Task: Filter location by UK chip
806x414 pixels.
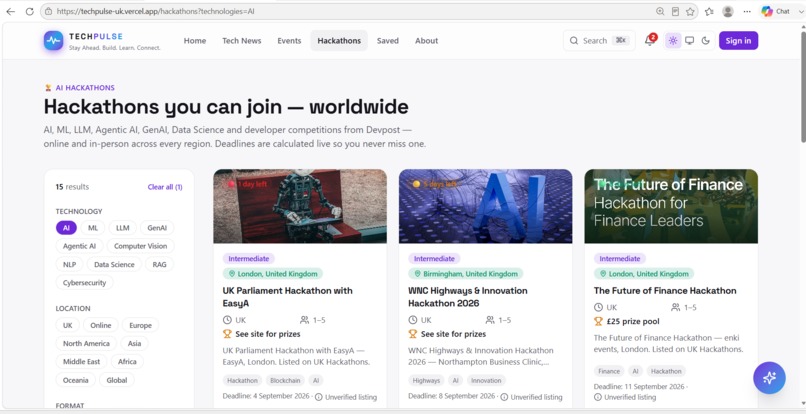Action: click(x=68, y=326)
